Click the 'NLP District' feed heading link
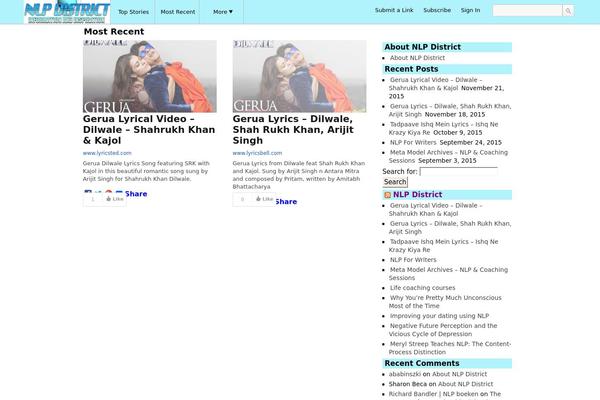This screenshot has height=400, width=600. (x=417, y=194)
